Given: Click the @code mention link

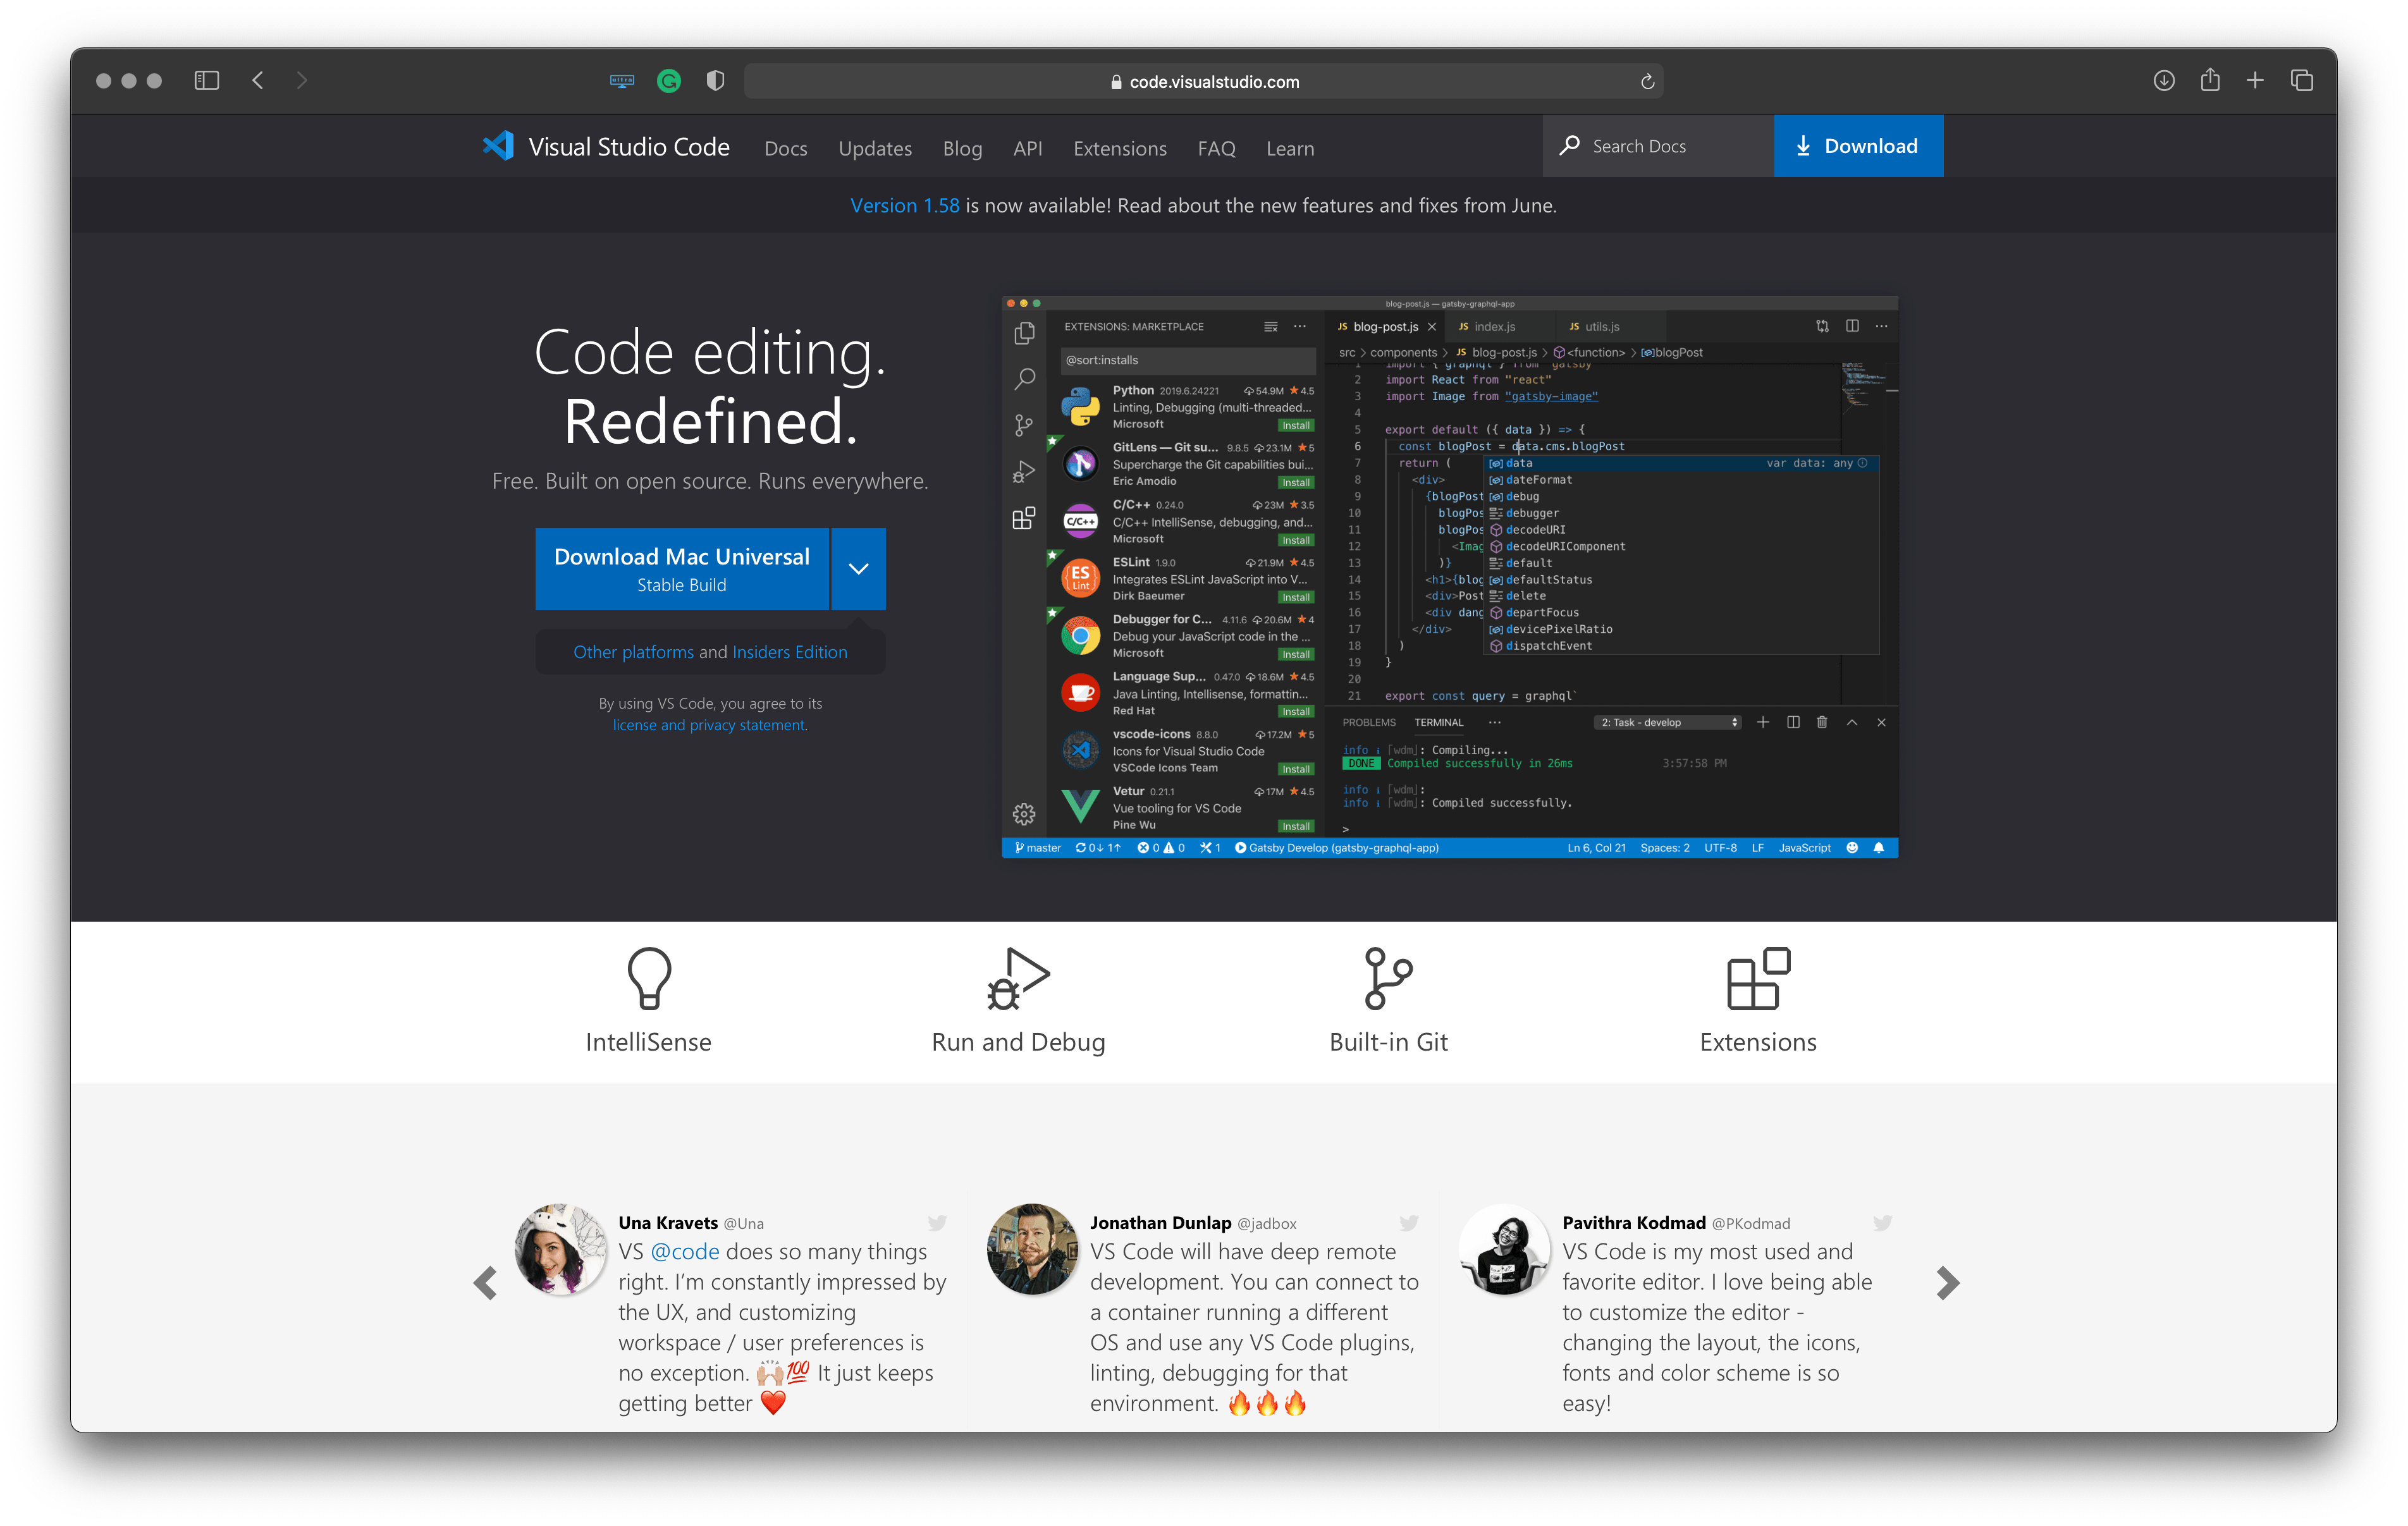Looking at the screenshot, I should pyautogui.click(x=685, y=1251).
